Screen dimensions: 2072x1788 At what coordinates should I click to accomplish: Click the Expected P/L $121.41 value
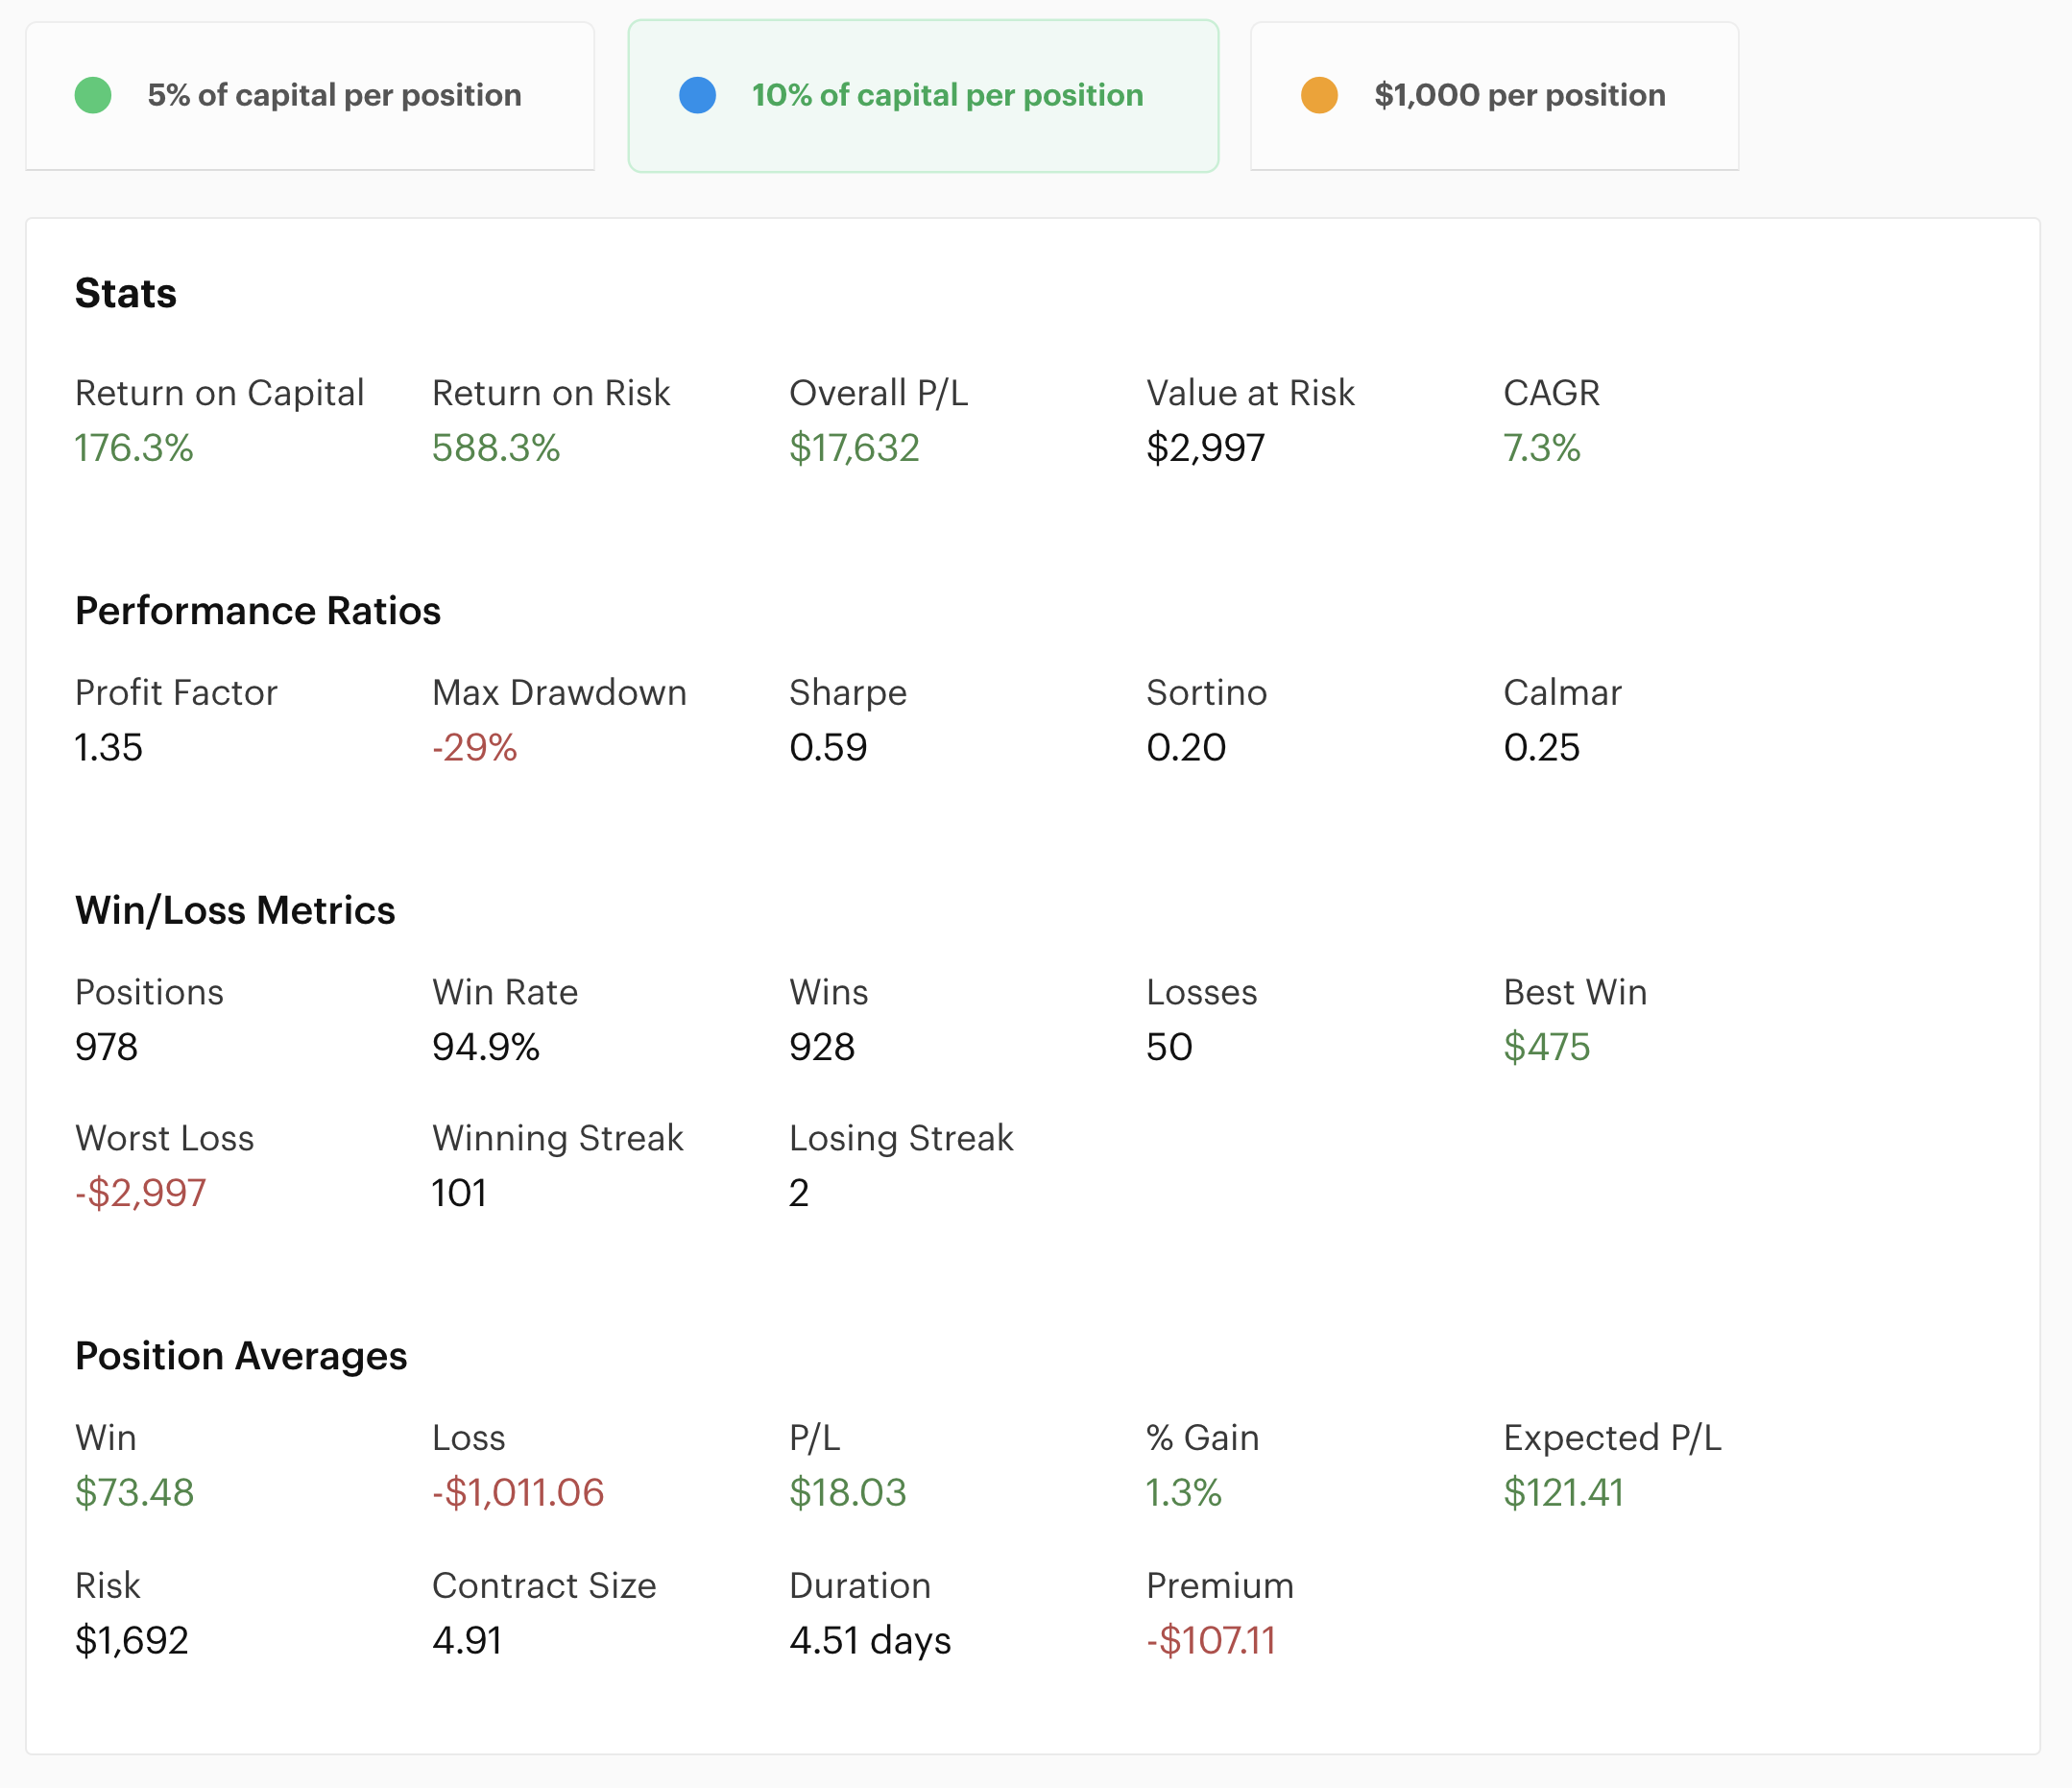point(1563,1492)
